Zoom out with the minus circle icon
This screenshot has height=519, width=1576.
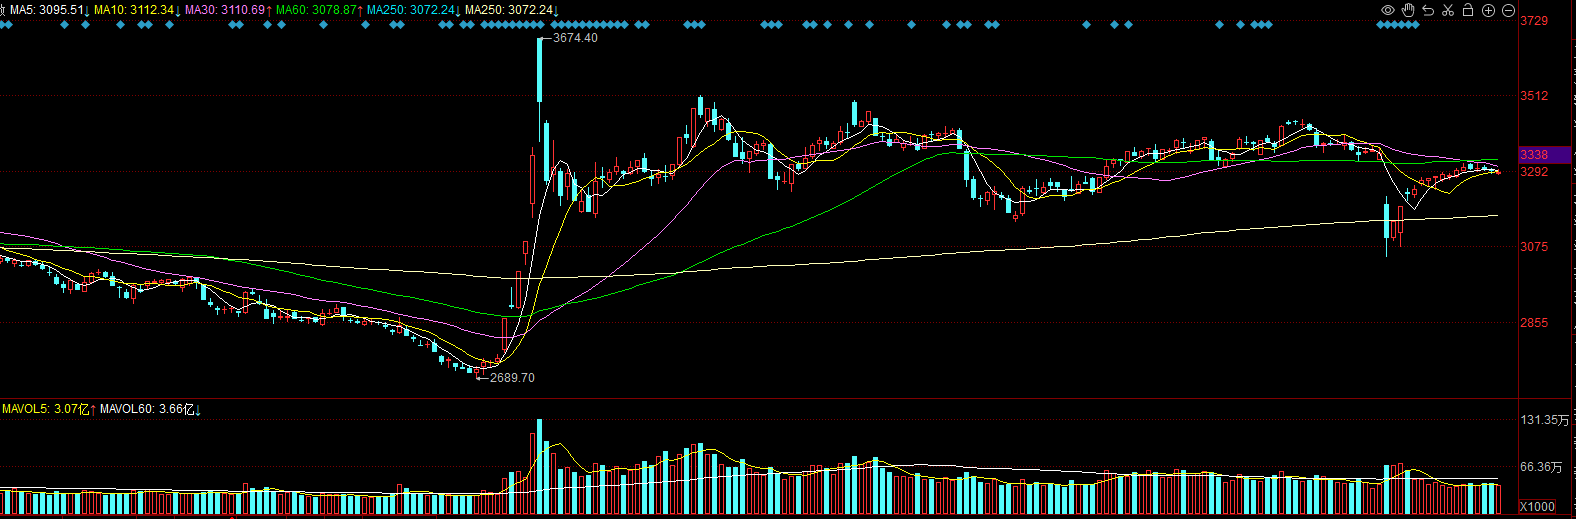click(x=1508, y=10)
